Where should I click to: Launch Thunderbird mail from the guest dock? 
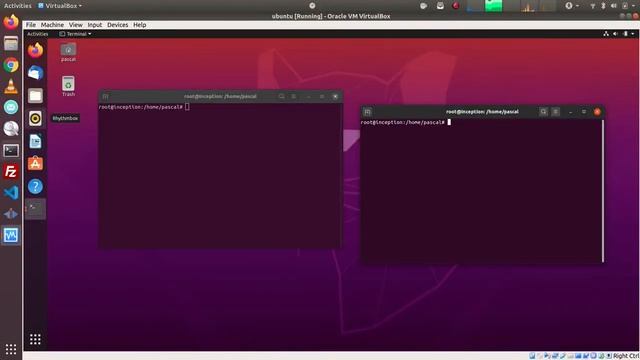(x=36, y=73)
